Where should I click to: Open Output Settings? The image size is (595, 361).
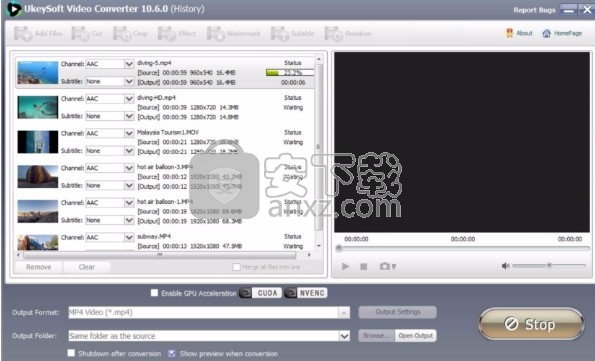[398, 312]
